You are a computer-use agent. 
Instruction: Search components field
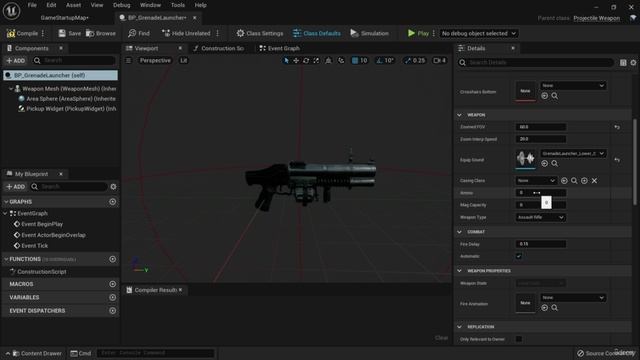tap(74, 60)
